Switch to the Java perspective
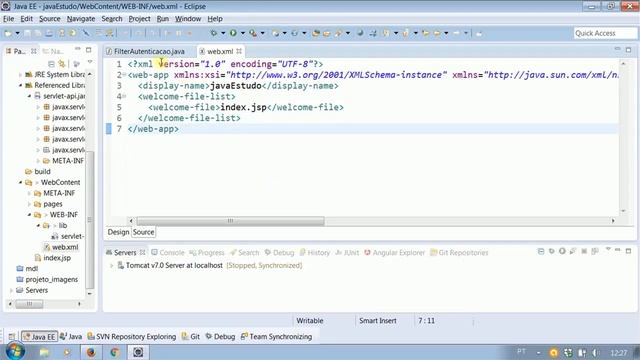Viewport: 640px width, 360px height. pos(71,337)
